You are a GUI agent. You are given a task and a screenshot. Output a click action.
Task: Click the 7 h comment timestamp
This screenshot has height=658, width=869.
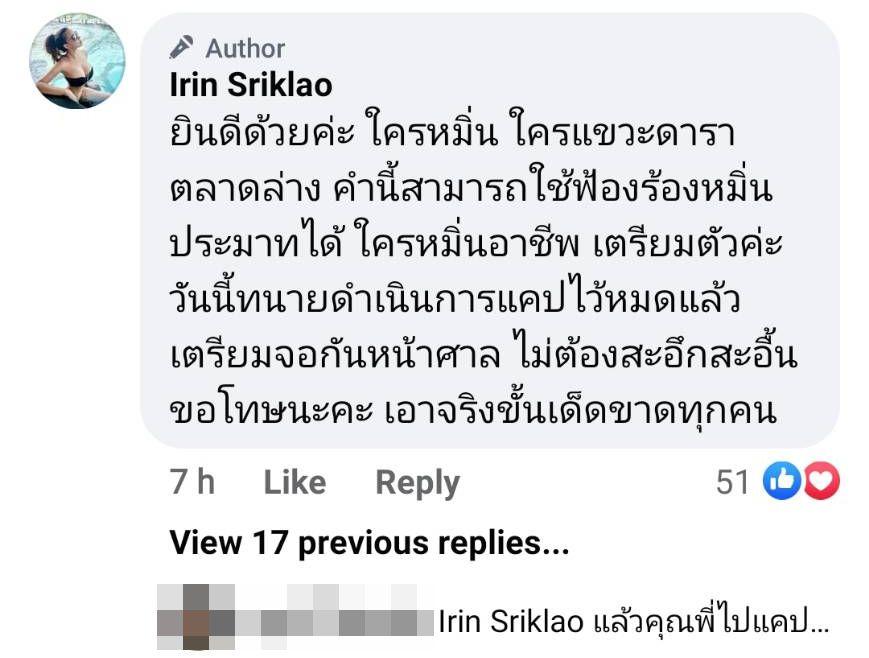pos(192,483)
